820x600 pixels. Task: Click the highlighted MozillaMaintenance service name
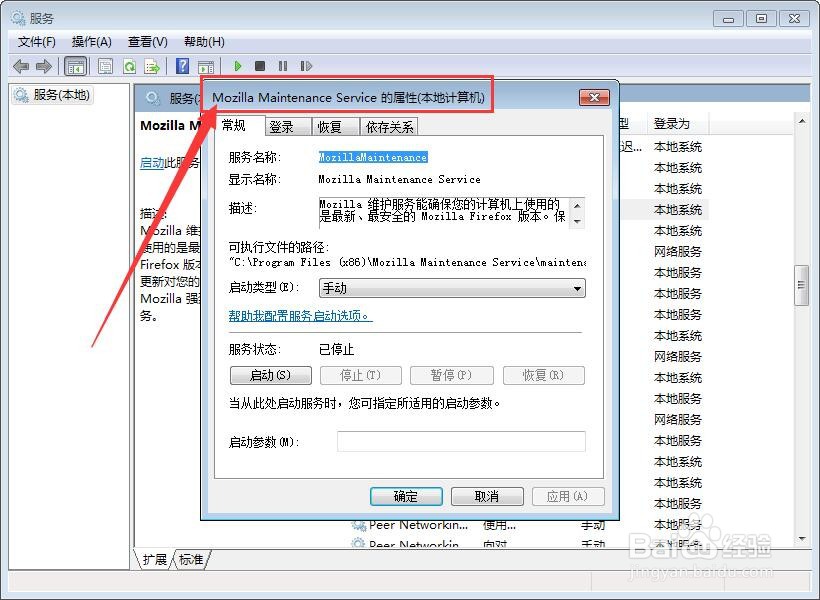coord(373,157)
